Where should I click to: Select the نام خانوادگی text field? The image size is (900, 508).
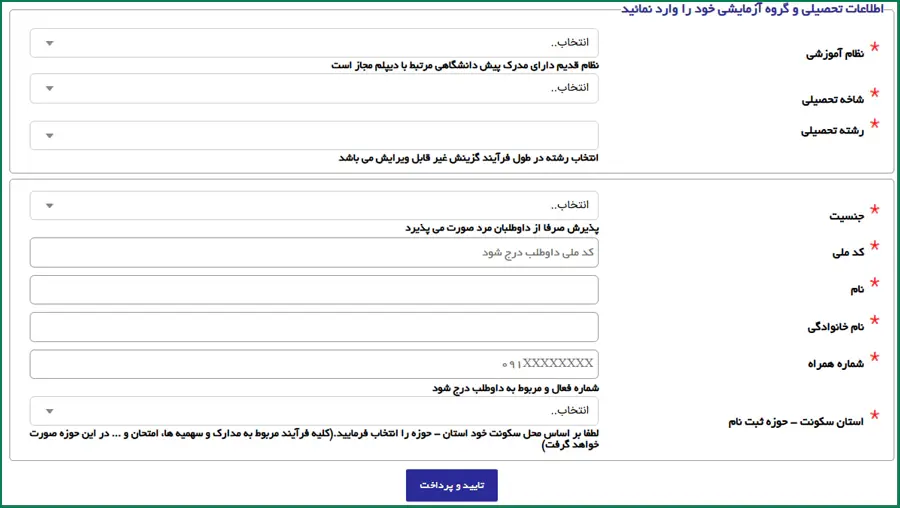pos(314,327)
